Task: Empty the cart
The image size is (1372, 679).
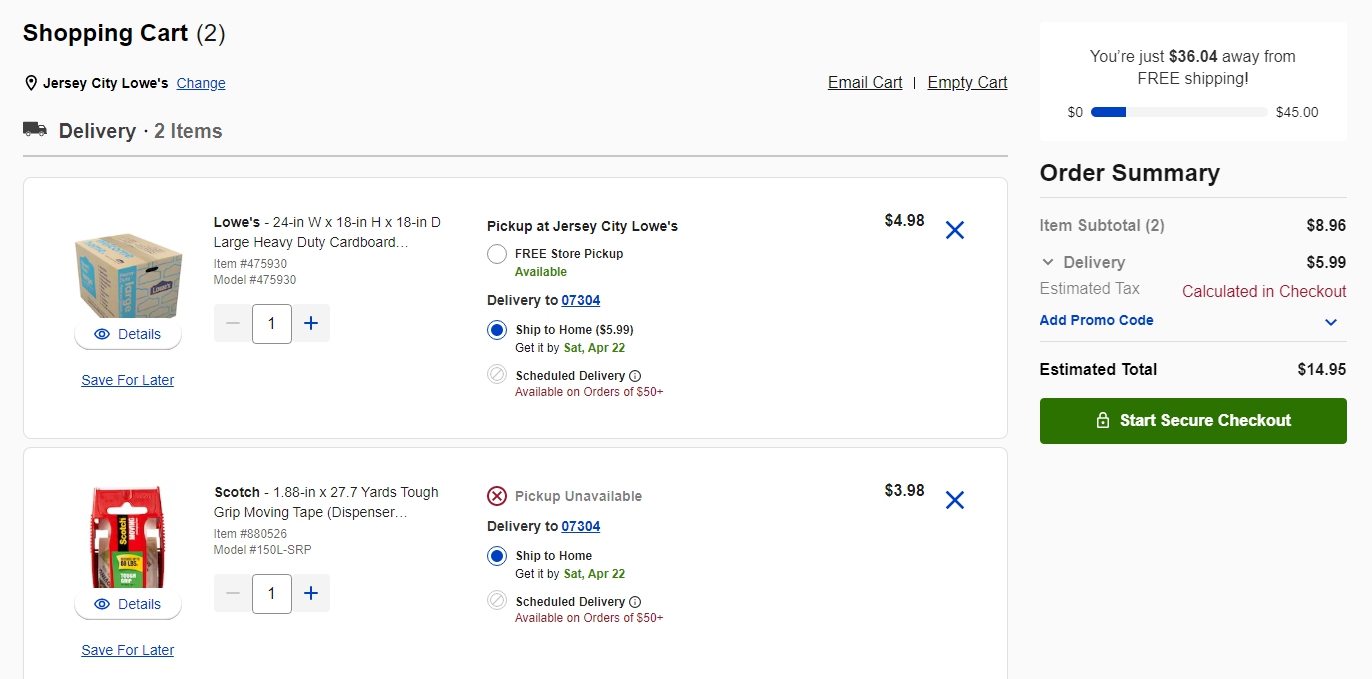Action: tap(967, 83)
